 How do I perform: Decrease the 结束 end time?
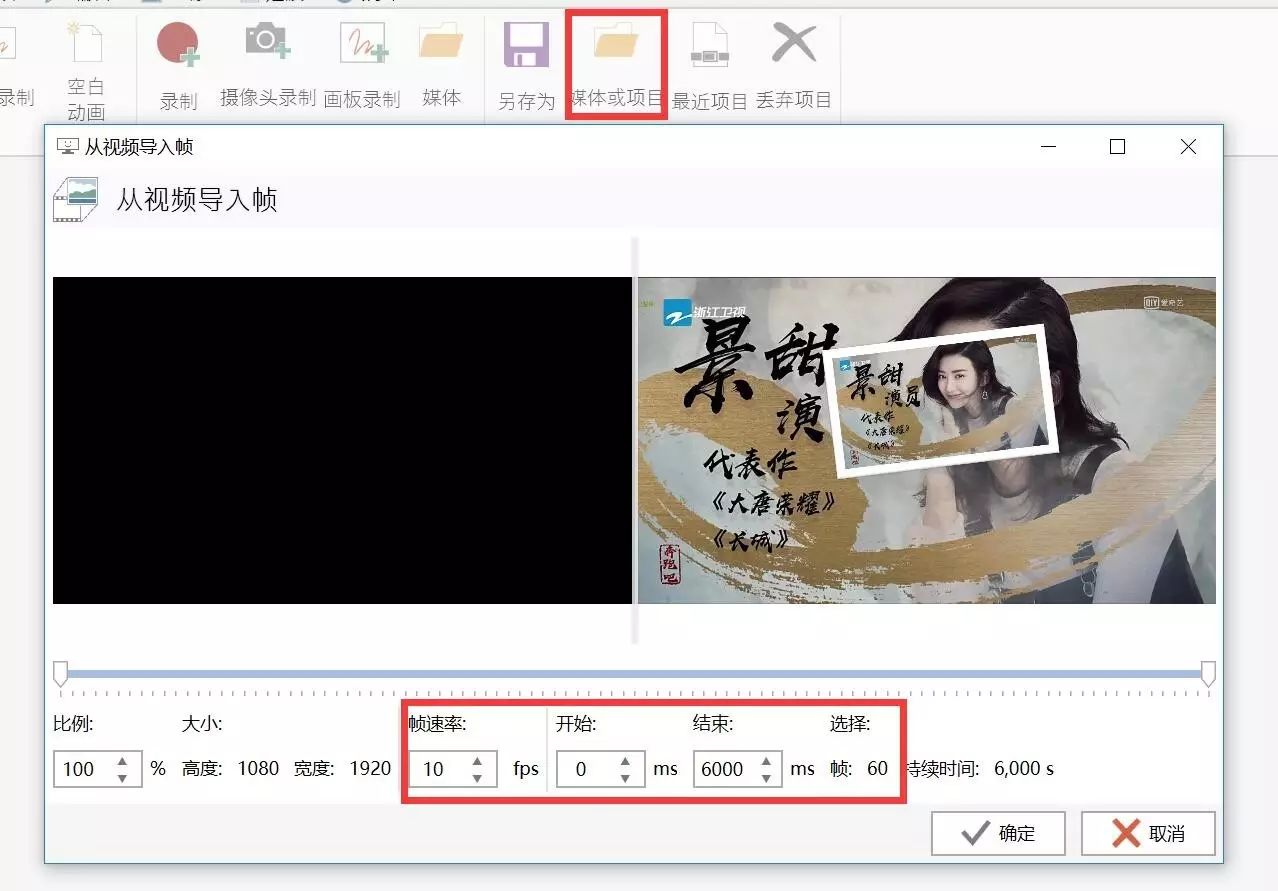[x=766, y=777]
